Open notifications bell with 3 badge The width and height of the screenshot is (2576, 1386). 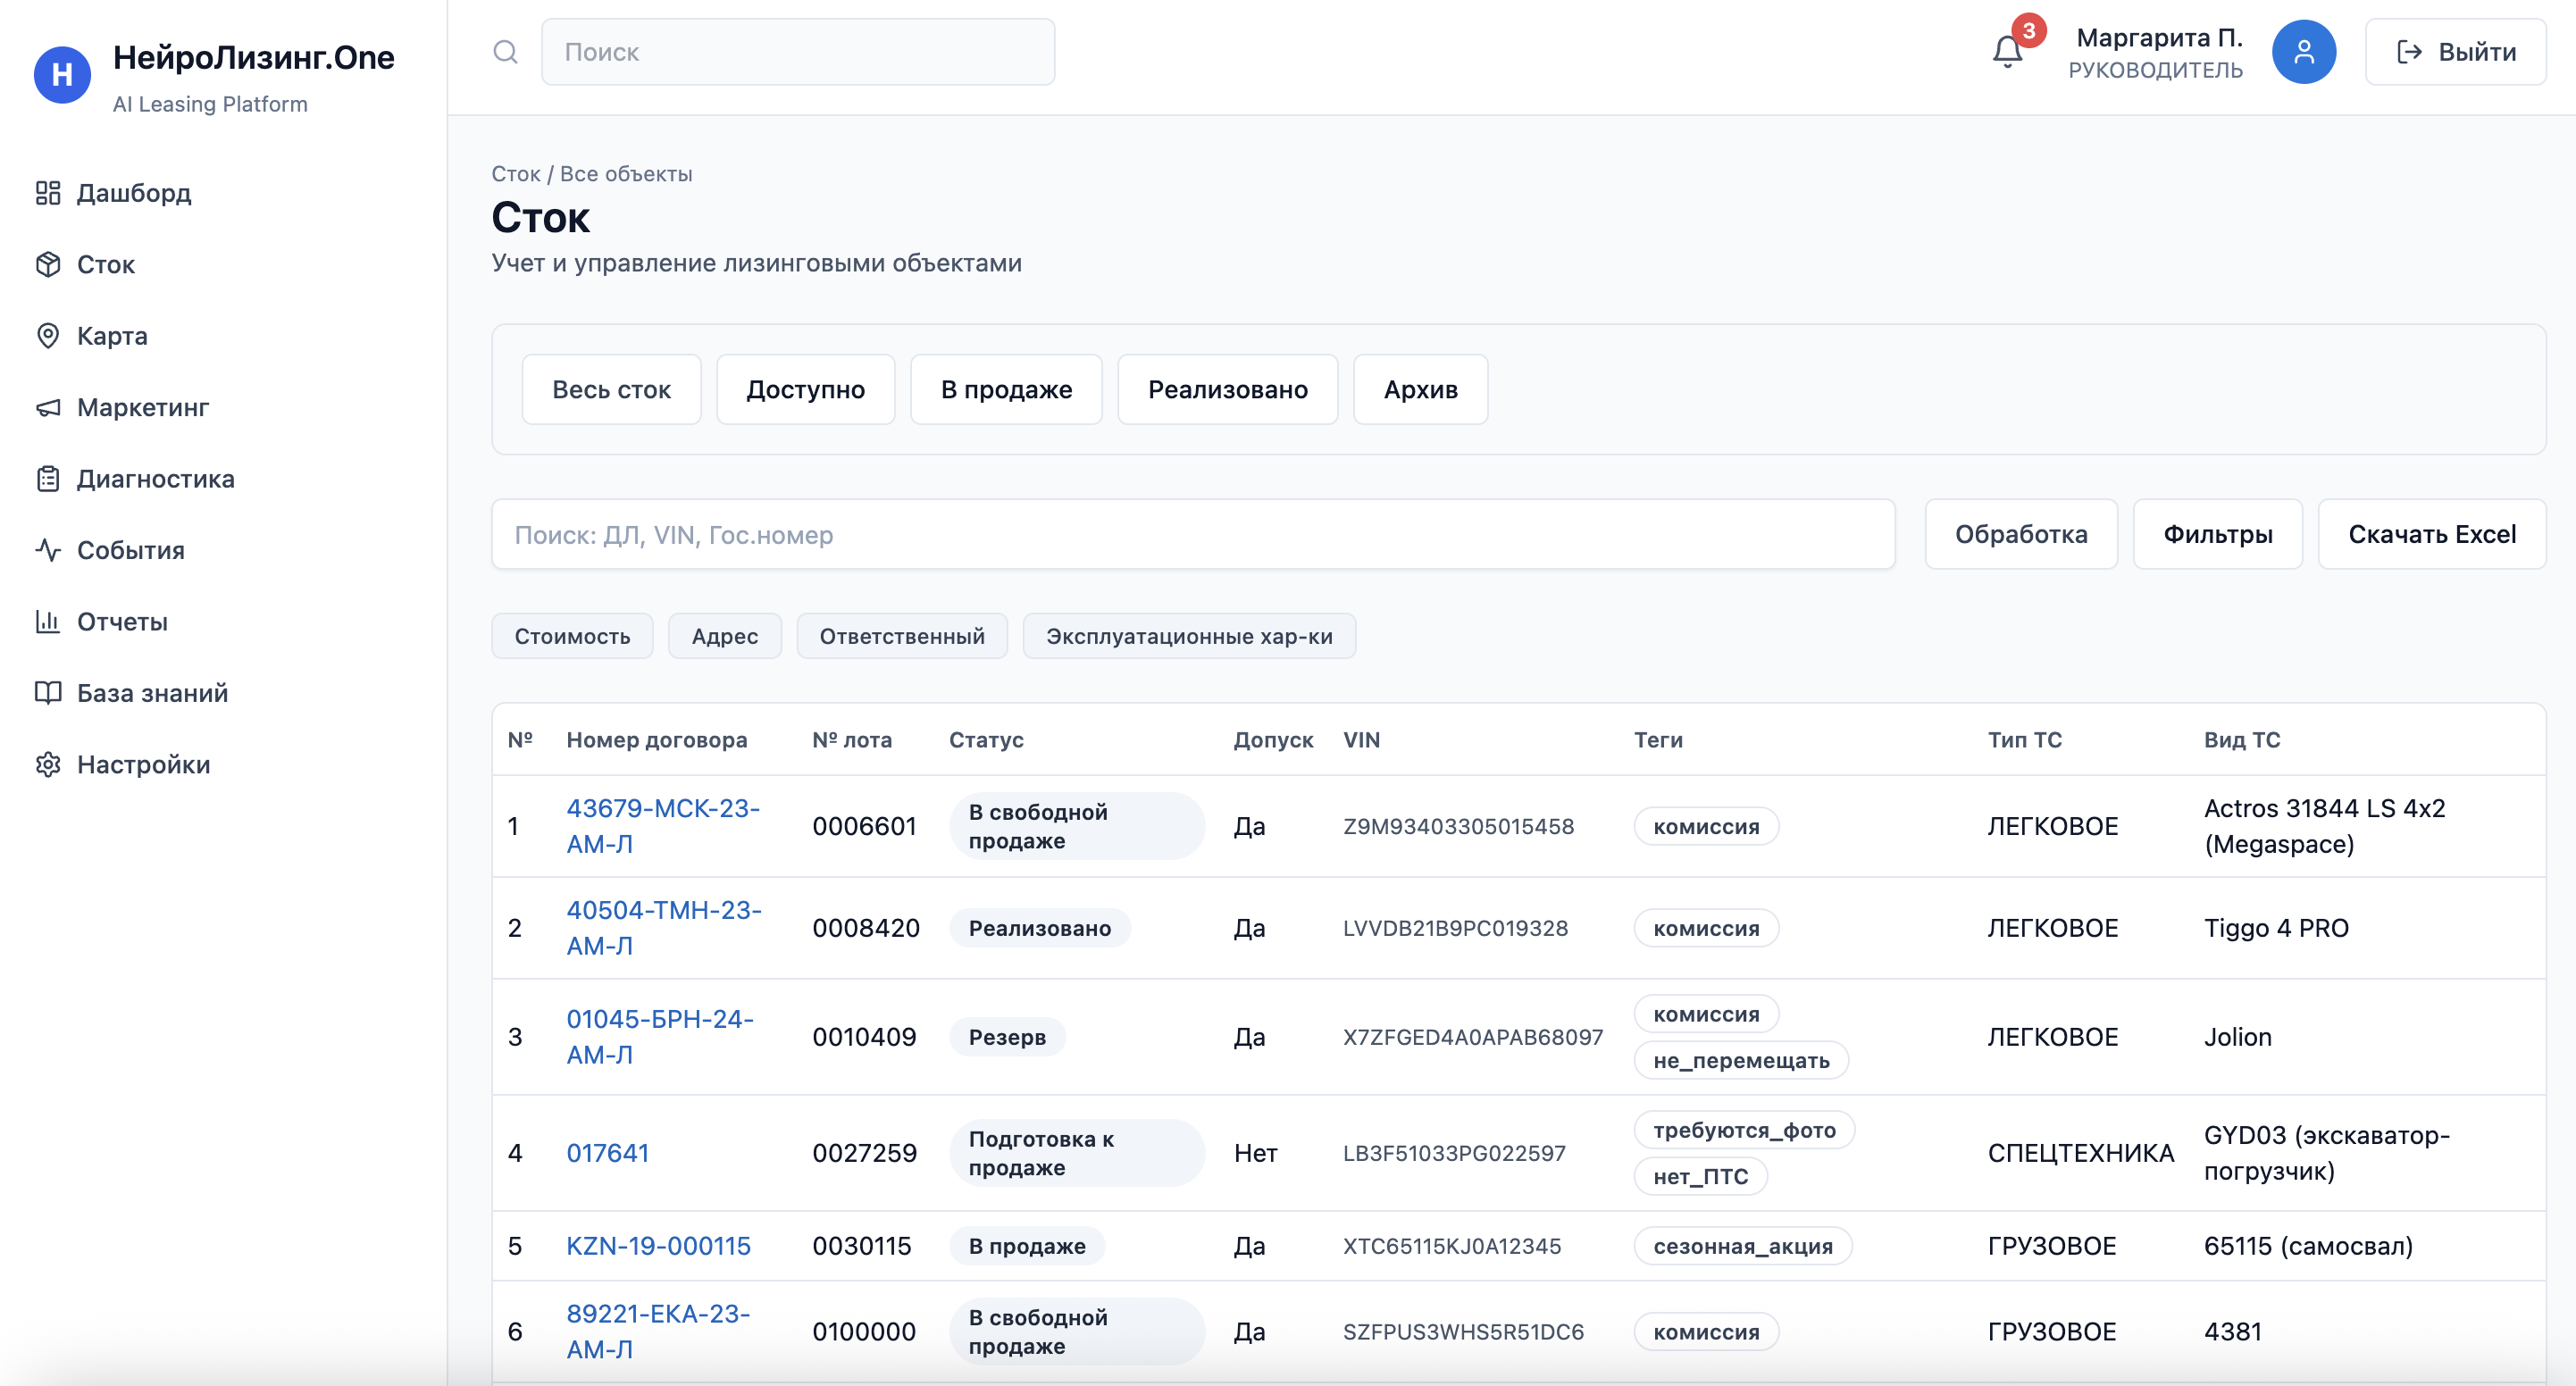click(2007, 52)
